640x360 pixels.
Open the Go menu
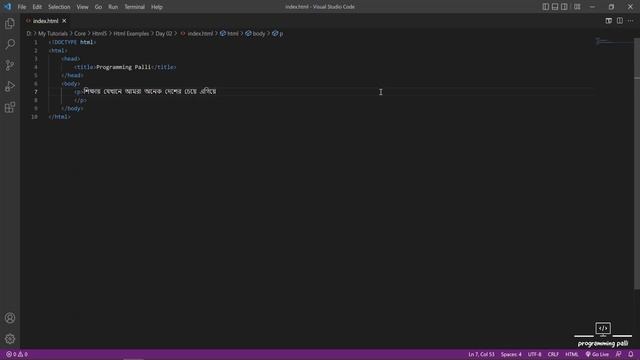[98, 7]
